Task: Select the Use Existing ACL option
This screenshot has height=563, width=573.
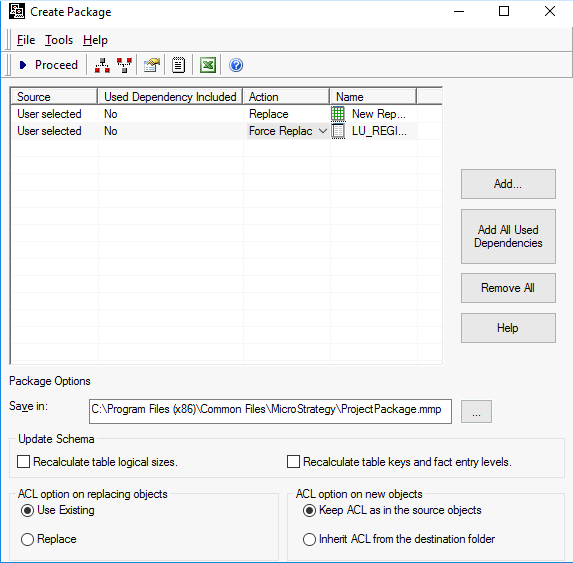Action: (x=27, y=510)
